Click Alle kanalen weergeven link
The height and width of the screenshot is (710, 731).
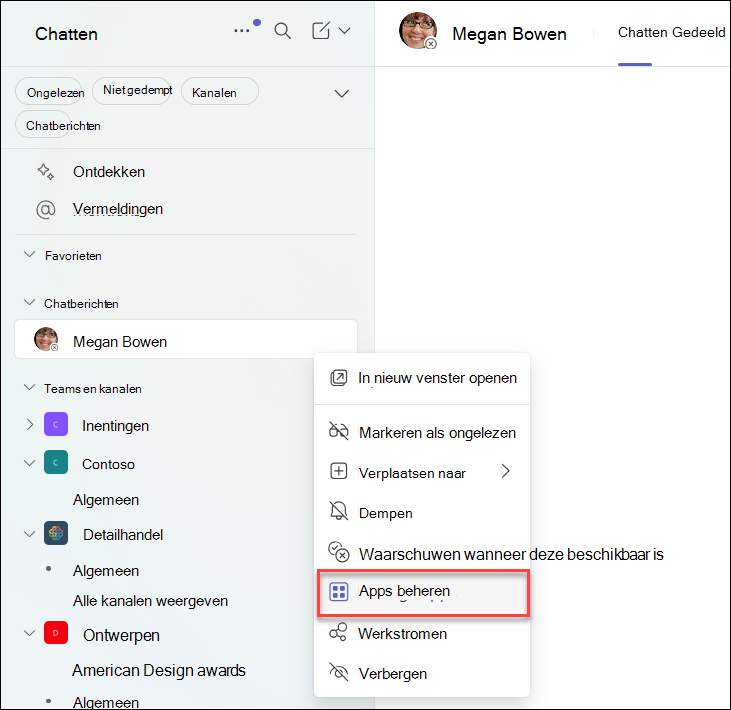click(x=150, y=601)
